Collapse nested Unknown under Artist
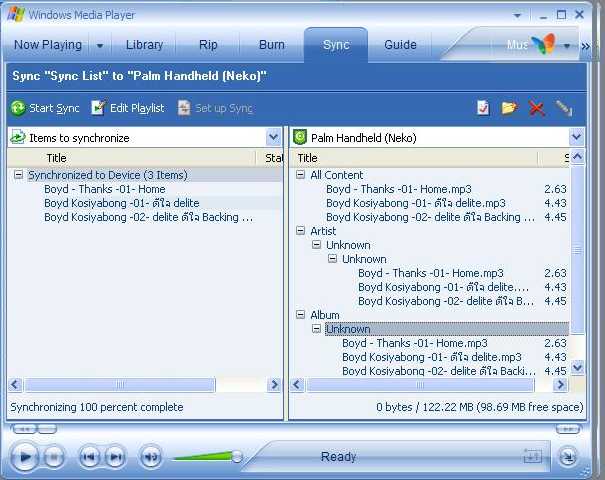This screenshot has width=605, height=480. pos(332,259)
